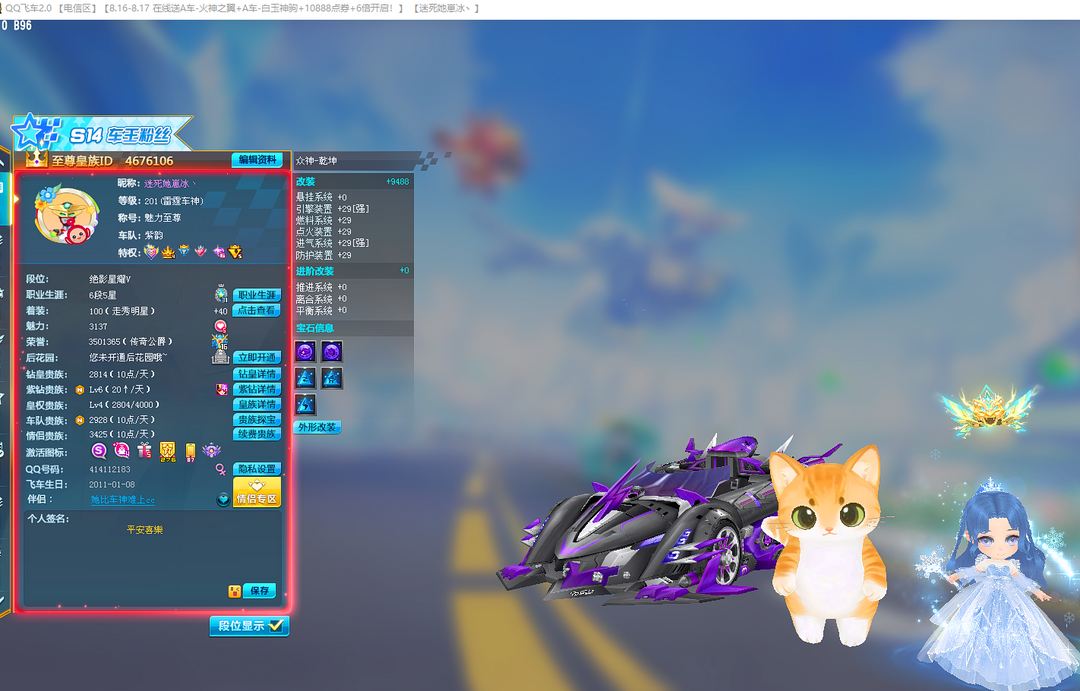1080x691 pixels.
Task: Click the first winged-heart privilege badge
Action: [151, 252]
